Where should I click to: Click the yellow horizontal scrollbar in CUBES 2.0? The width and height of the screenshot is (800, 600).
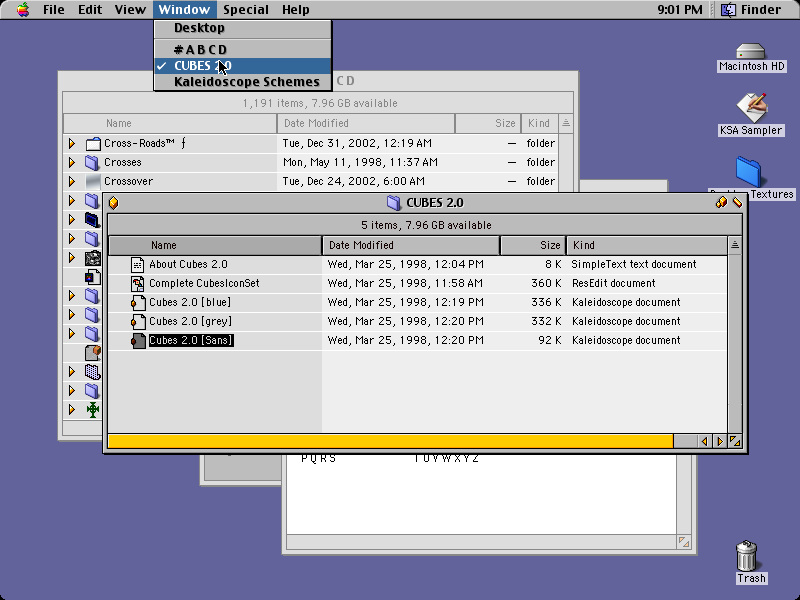[x=391, y=441]
